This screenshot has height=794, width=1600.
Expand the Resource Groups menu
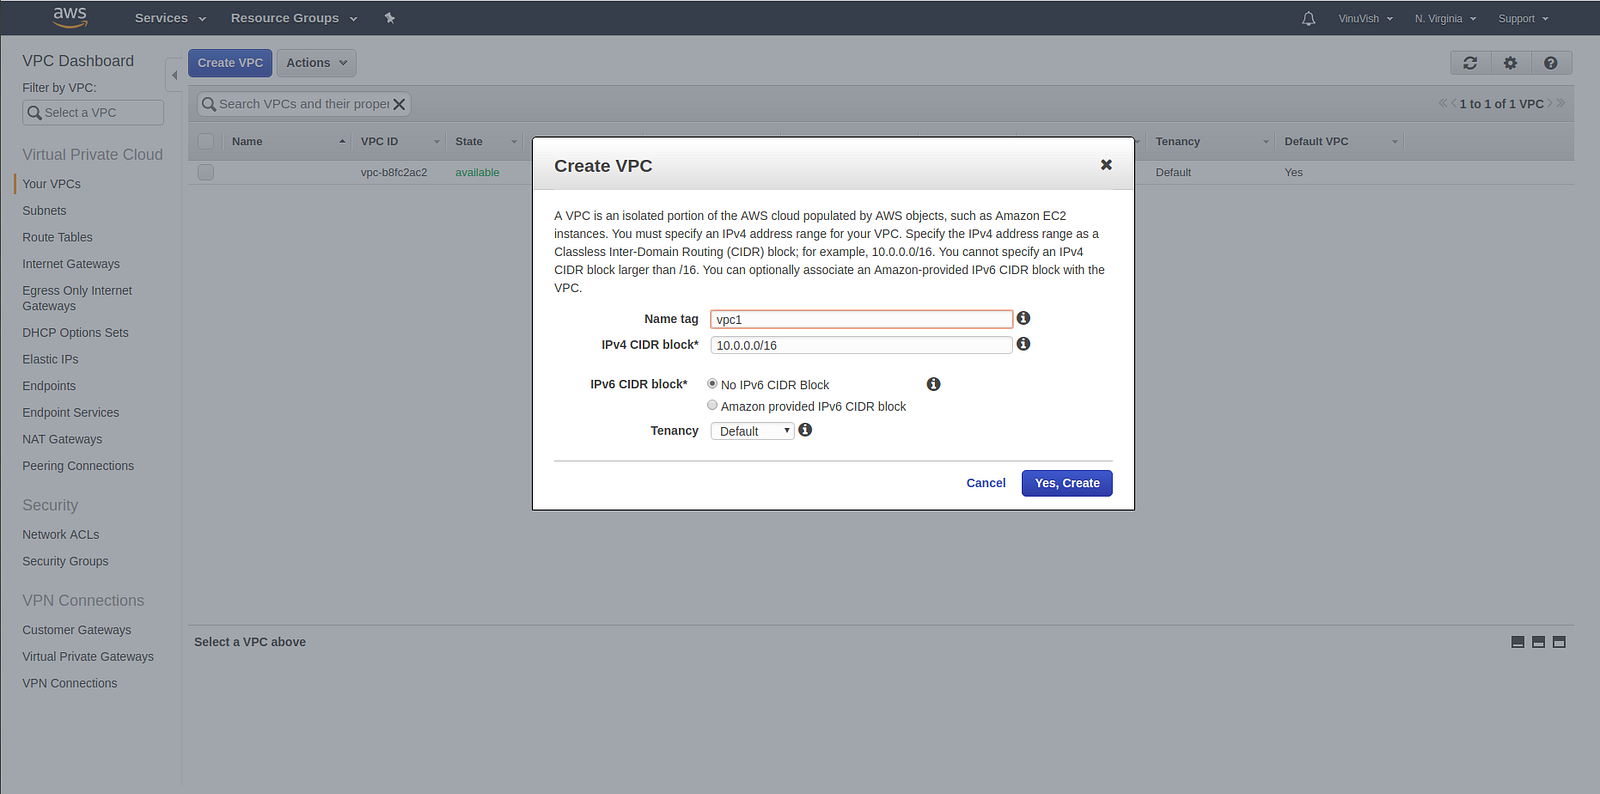pyautogui.click(x=294, y=18)
